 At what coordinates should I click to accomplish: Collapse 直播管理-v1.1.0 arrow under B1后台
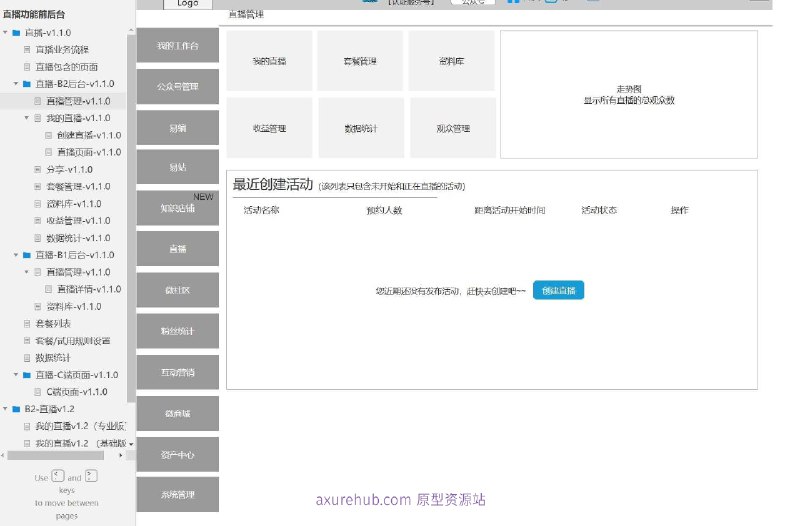[27, 272]
